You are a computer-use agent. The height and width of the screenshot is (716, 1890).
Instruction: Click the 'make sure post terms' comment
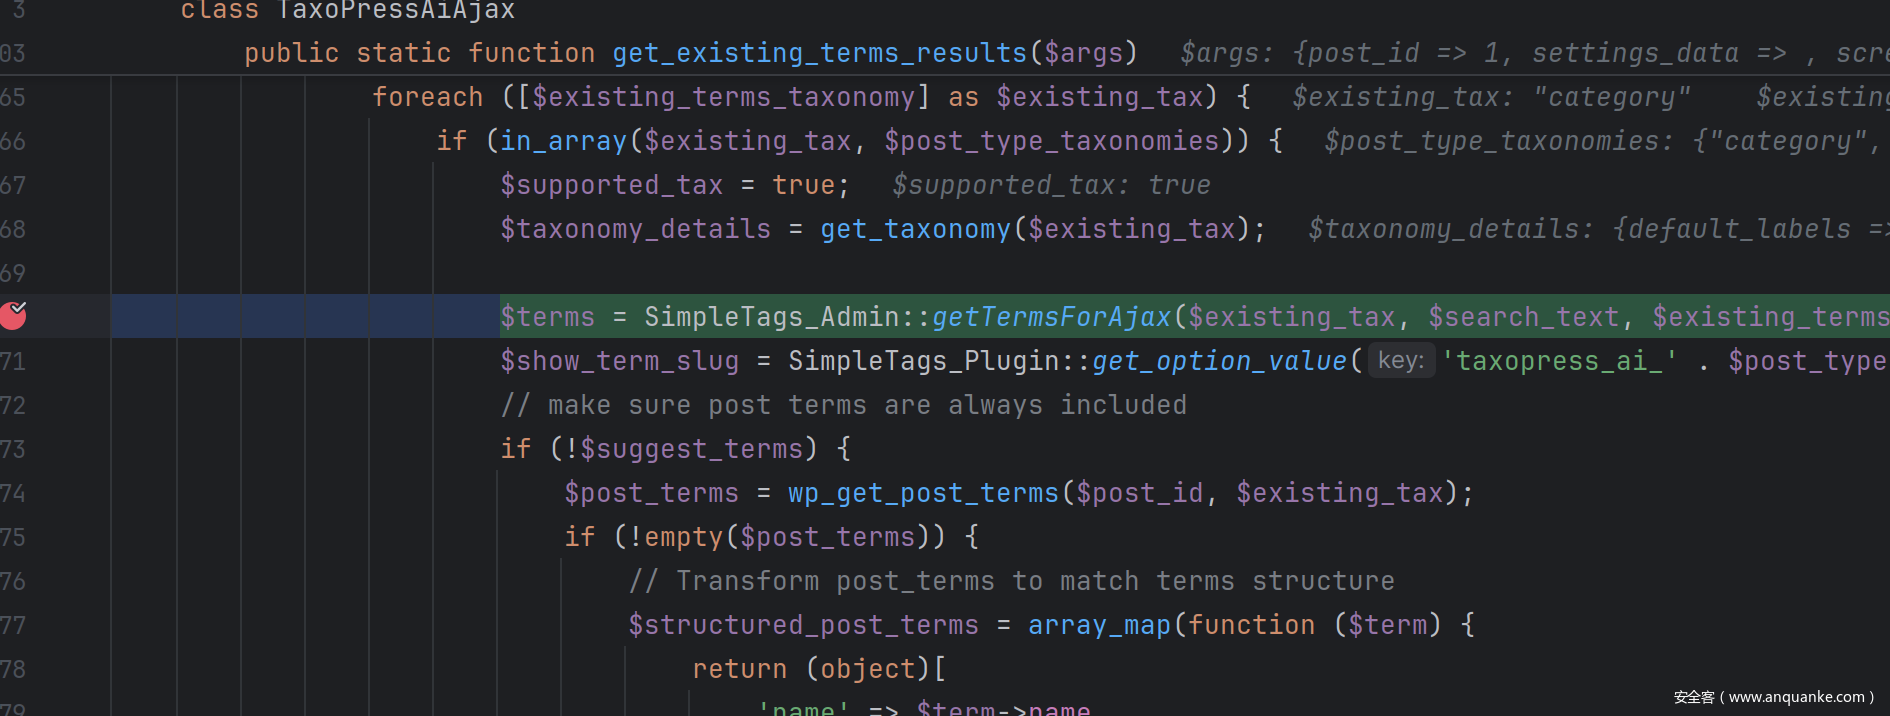pos(843,405)
